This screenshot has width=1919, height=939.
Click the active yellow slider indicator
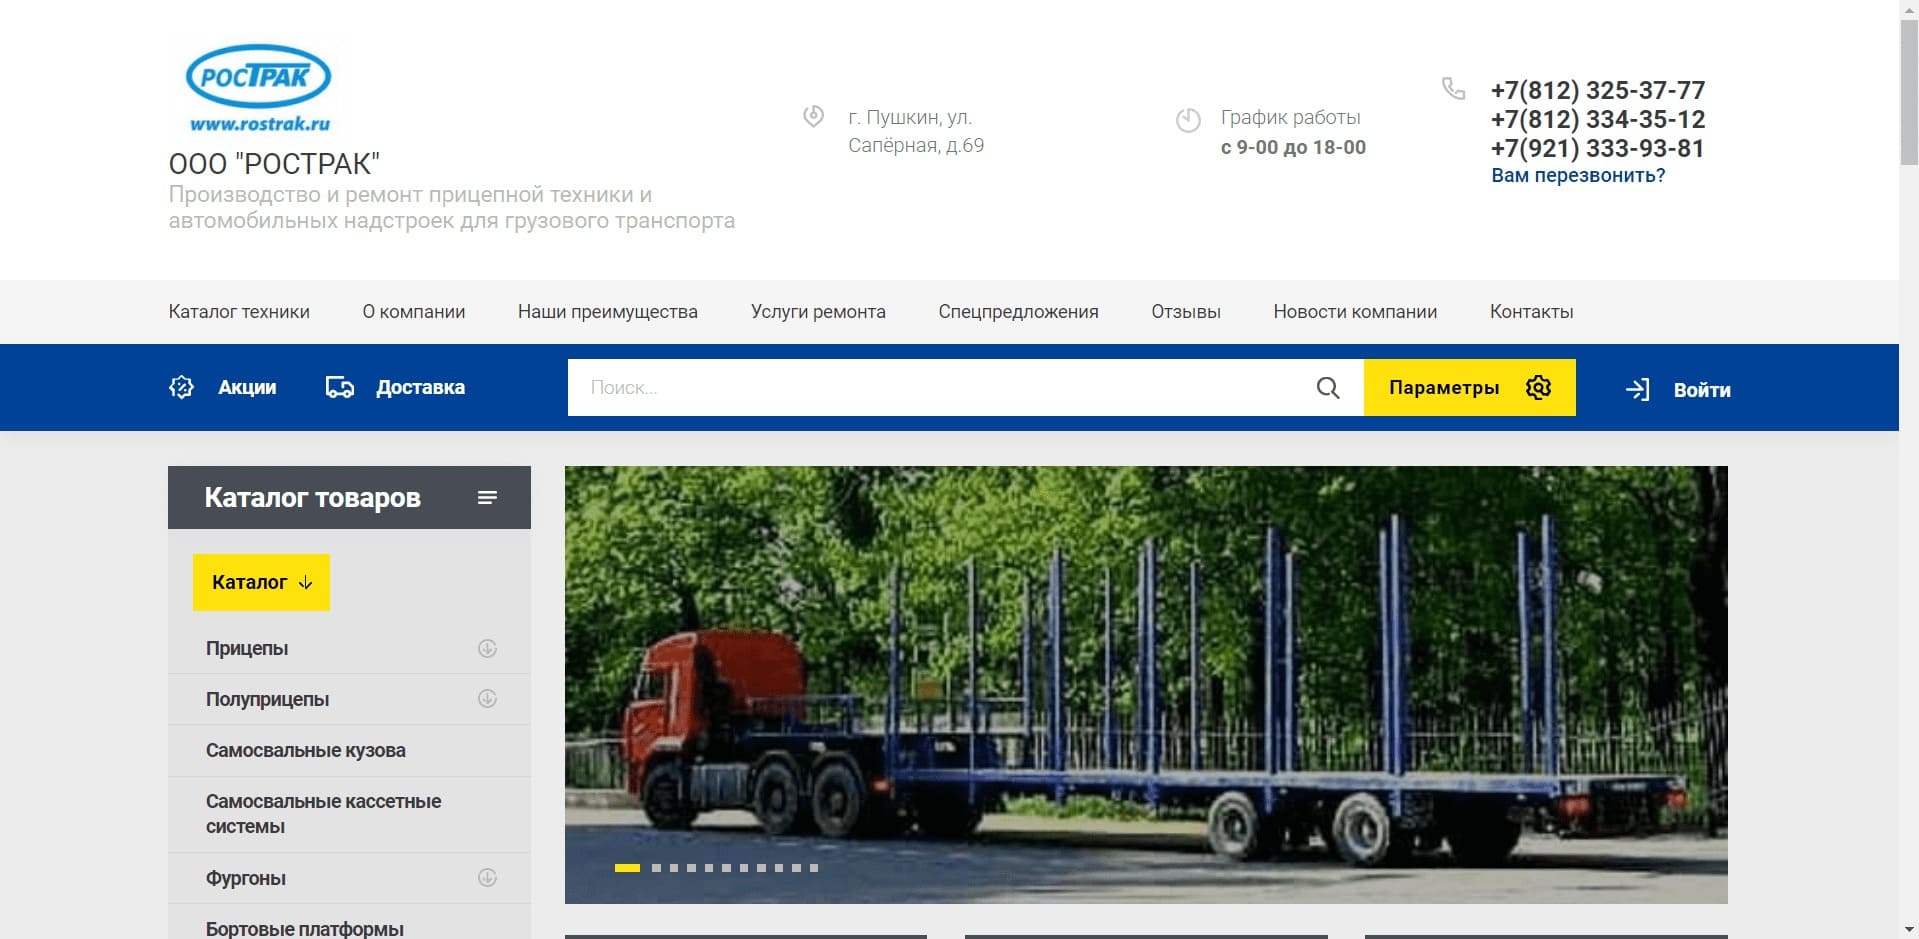627,868
